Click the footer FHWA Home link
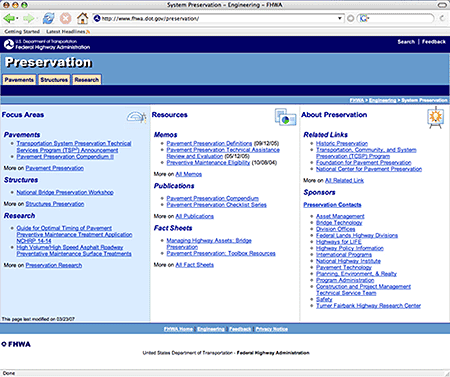 click(178, 329)
